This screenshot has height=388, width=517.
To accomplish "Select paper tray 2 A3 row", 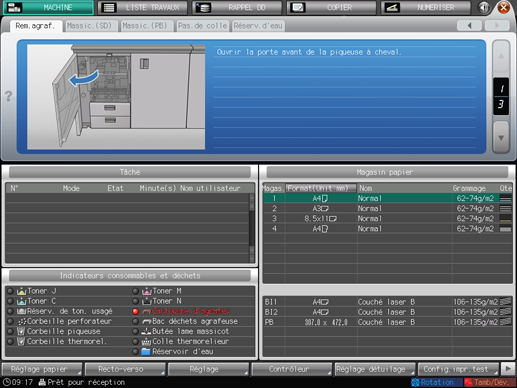I will click(388, 209).
